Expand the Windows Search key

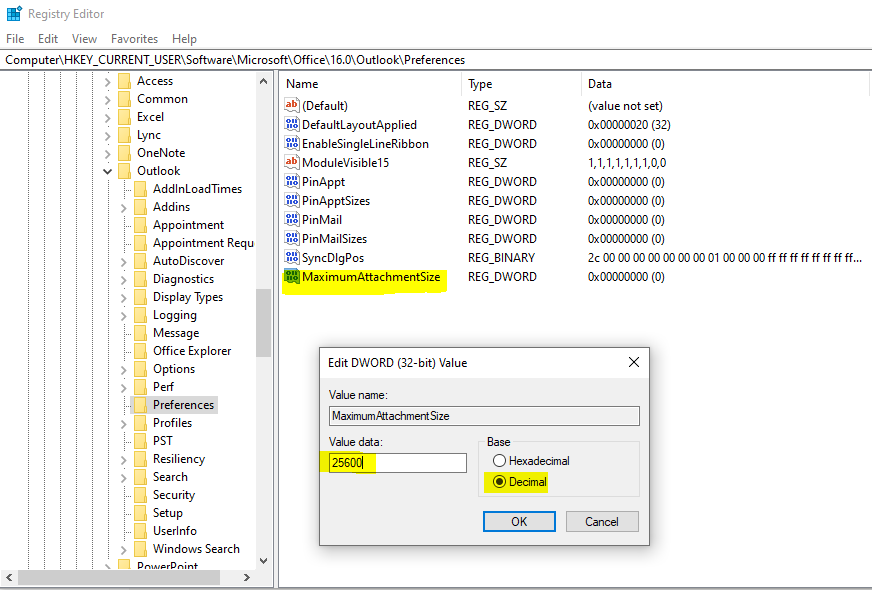(x=124, y=549)
